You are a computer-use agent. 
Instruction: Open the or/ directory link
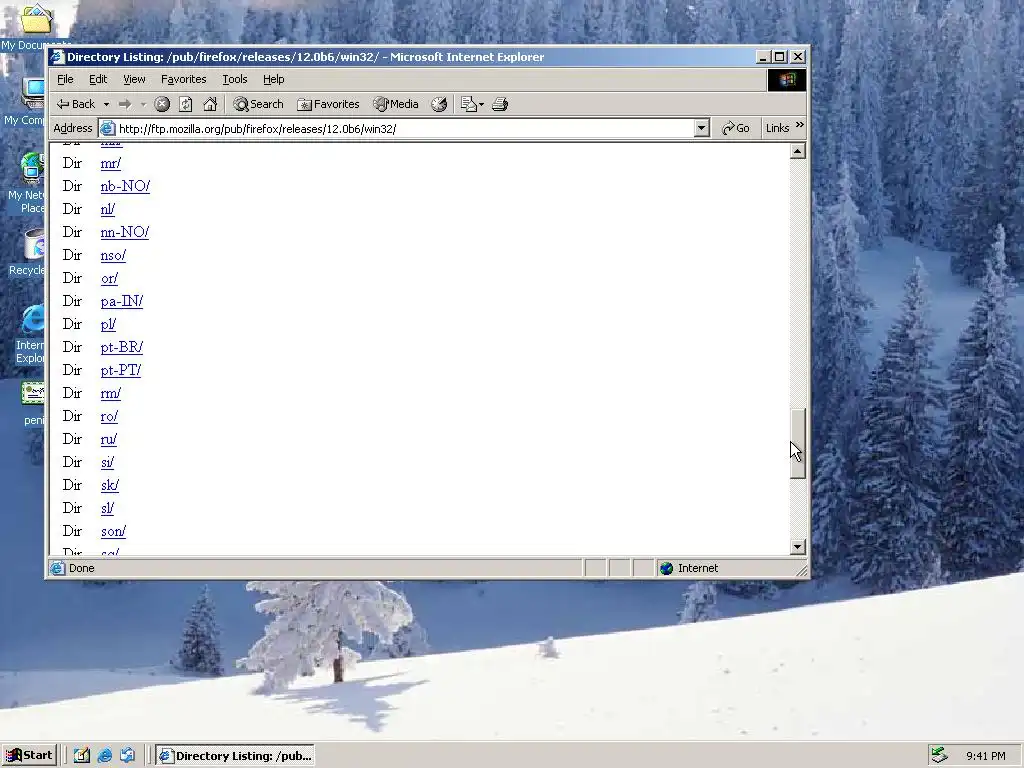[x=109, y=278]
